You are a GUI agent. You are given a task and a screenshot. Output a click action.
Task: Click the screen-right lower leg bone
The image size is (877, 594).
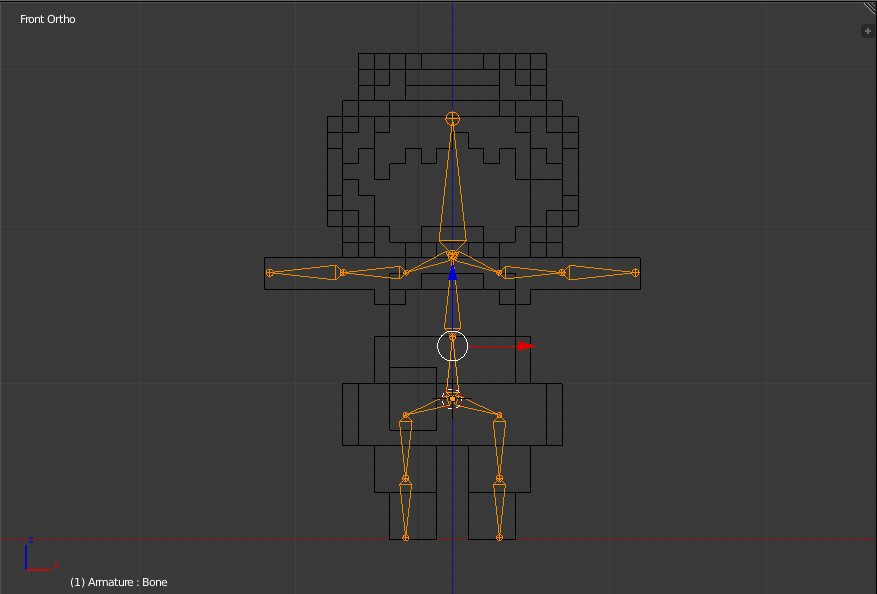pyautogui.click(x=499, y=509)
